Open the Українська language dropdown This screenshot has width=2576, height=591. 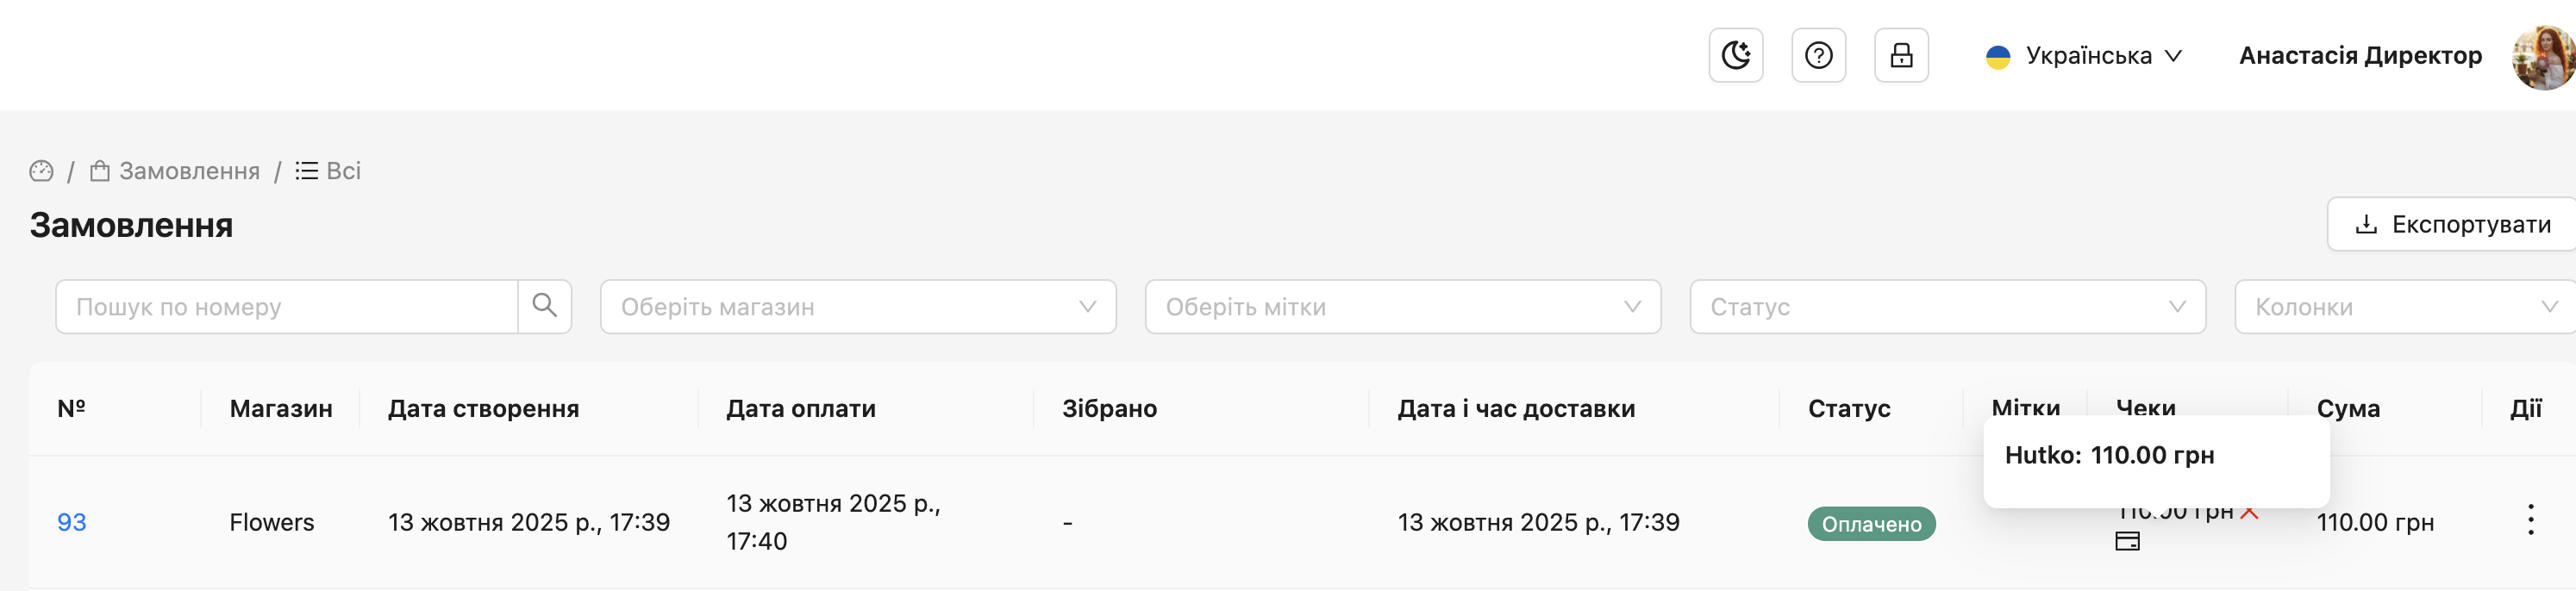tap(2083, 56)
